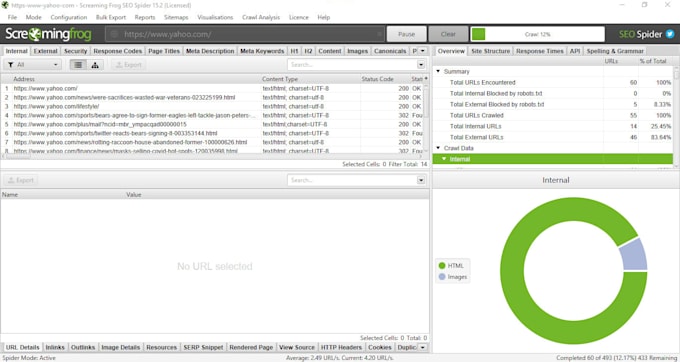Switch to the Meta Keywords tab
The width and height of the screenshot is (680, 362).
(262, 51)
